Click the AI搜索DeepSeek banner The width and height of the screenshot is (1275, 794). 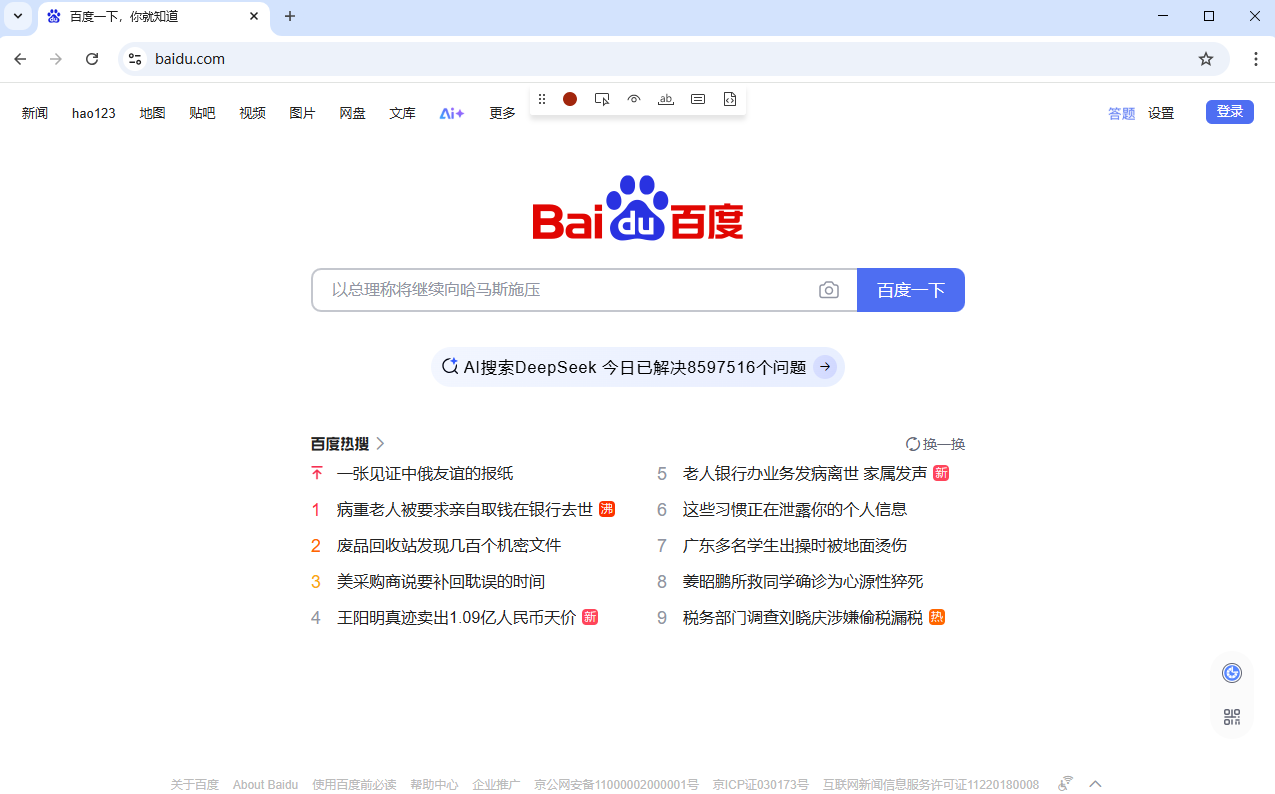[x=638, y=367]
